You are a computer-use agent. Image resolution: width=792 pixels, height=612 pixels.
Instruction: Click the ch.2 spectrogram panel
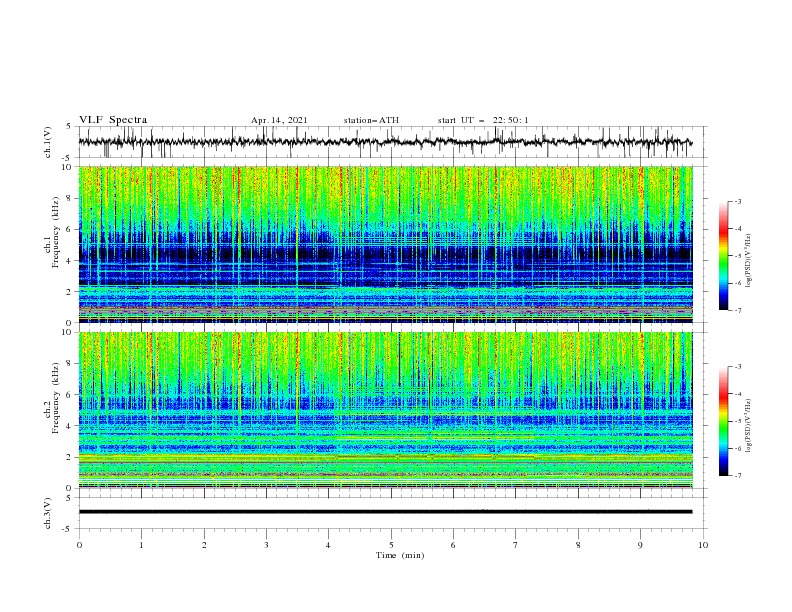[385, 410]
